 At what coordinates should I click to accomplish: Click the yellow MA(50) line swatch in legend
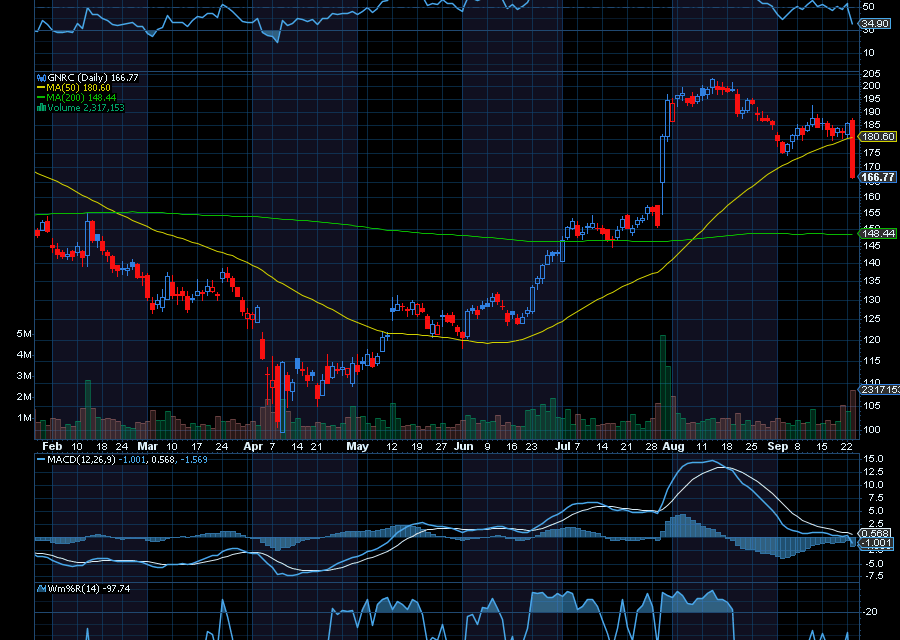coord(41,88)
